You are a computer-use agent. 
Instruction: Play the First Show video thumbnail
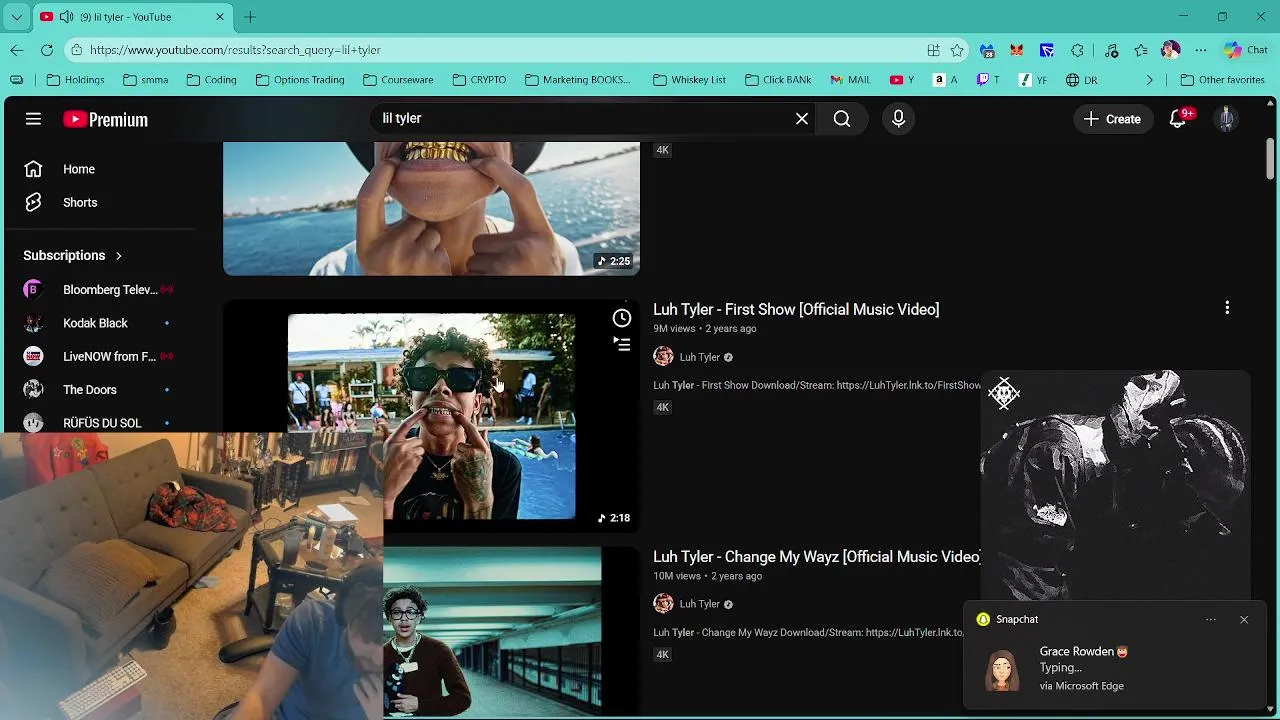coord(431,416)
